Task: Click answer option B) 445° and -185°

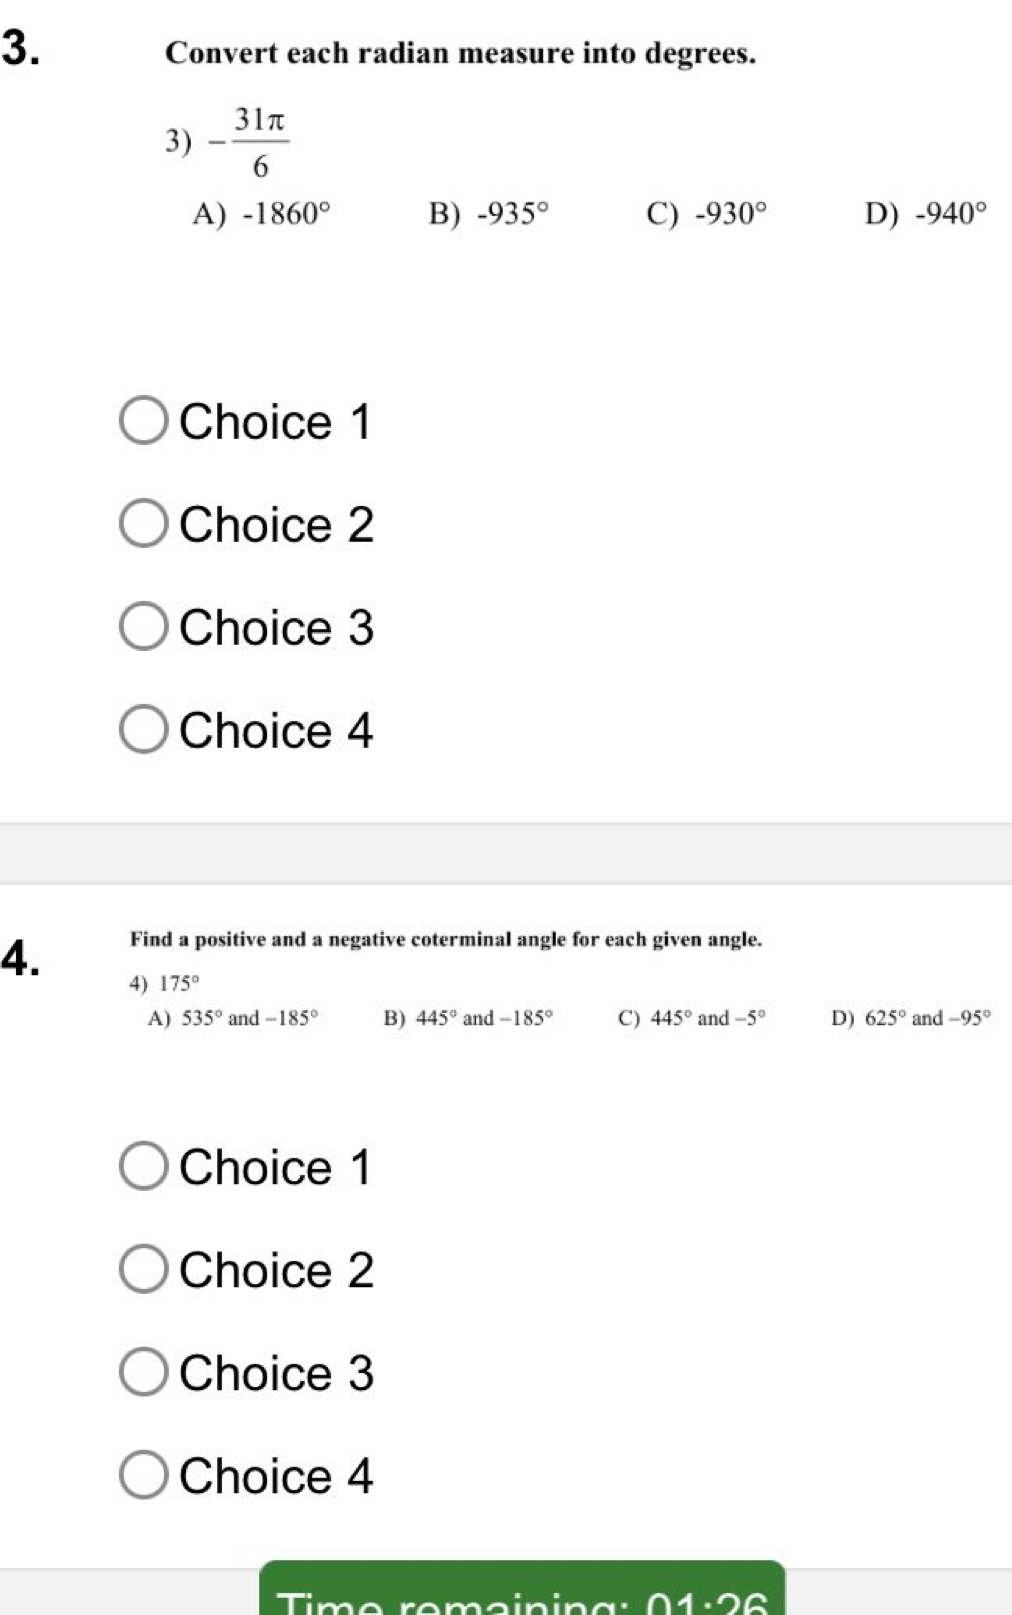Action: (x=468, y=1019)
